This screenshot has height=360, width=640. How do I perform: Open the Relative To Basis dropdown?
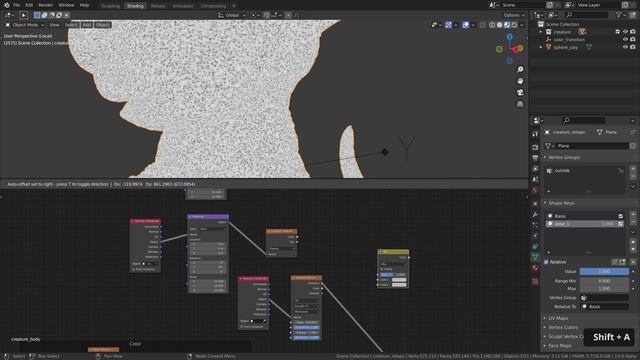(x=604, y=307)
